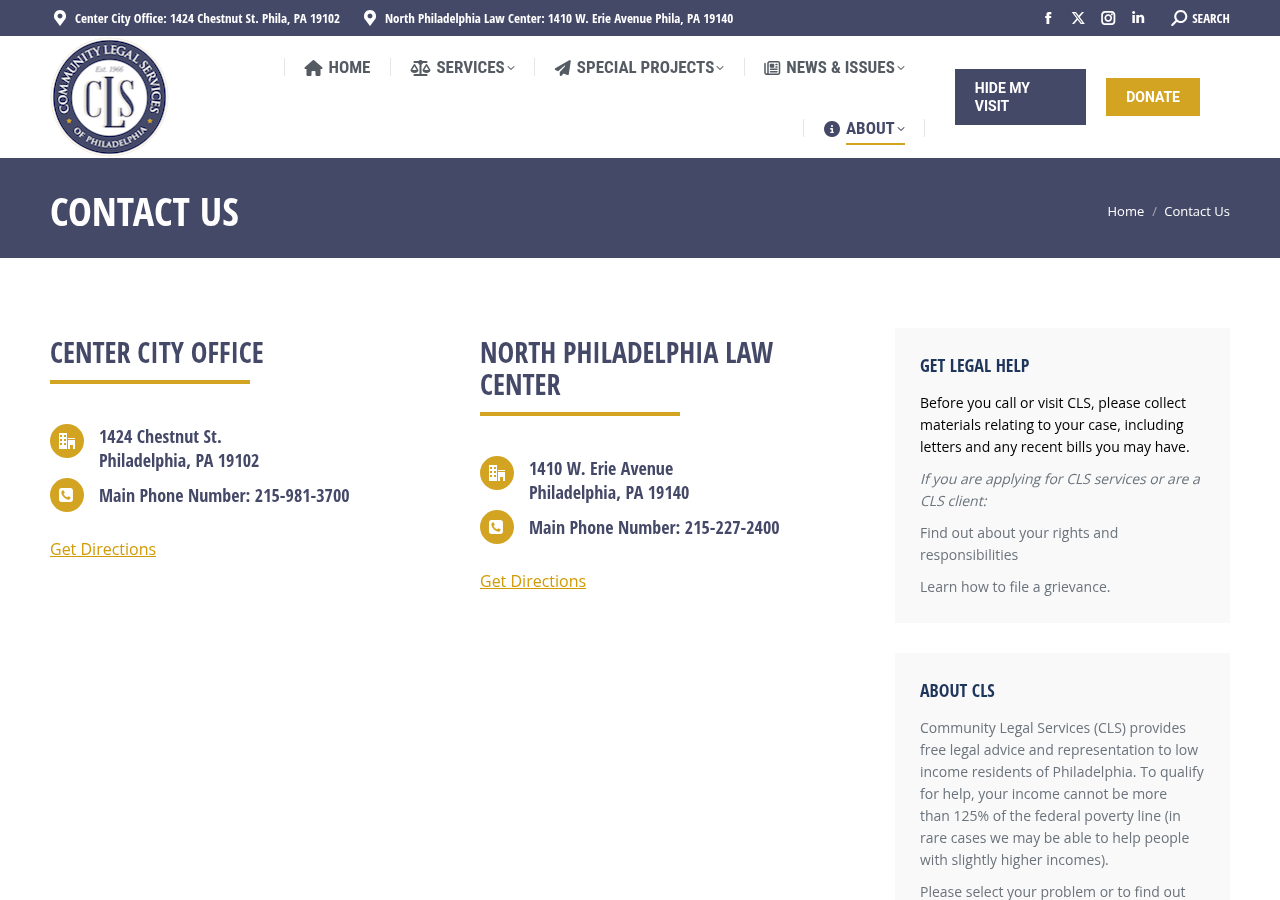The width and height of the screenshot is (1280, 900).
Task: Open 'Learn how to file a grievance' link
Action: [x=1015, y=587]
